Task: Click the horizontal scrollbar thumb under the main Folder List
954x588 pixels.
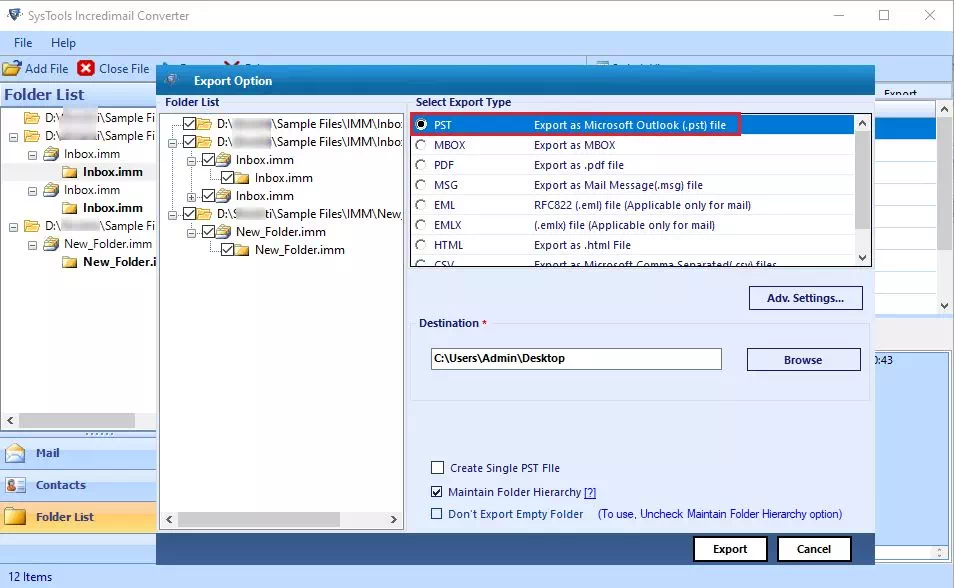Action: 77,421
